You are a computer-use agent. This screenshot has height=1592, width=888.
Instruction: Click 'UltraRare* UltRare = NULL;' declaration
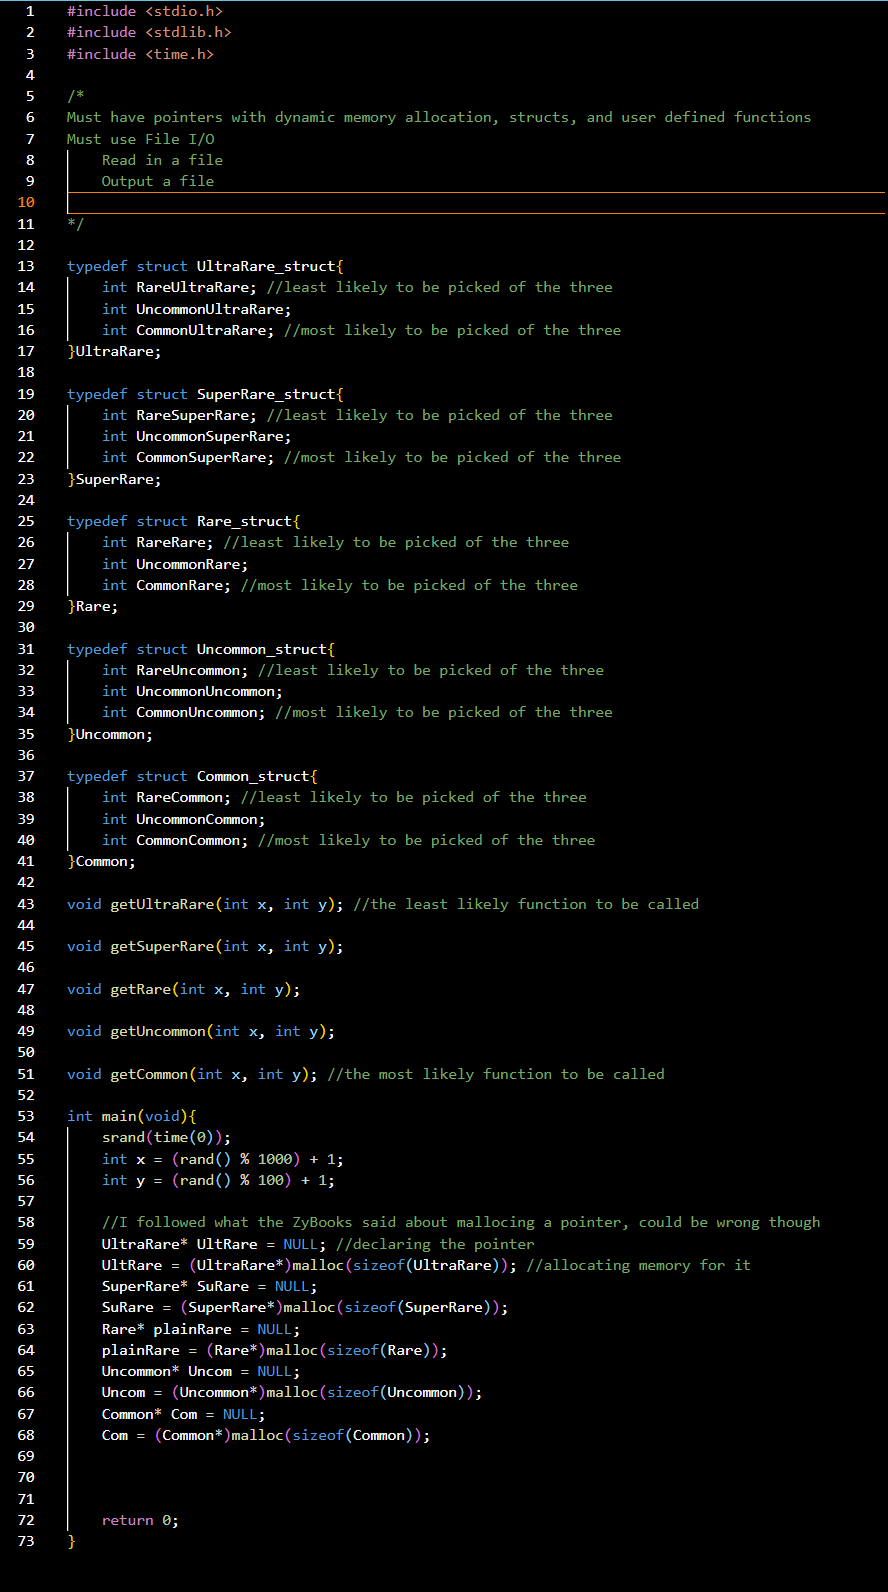click(x=214, y=1244)
